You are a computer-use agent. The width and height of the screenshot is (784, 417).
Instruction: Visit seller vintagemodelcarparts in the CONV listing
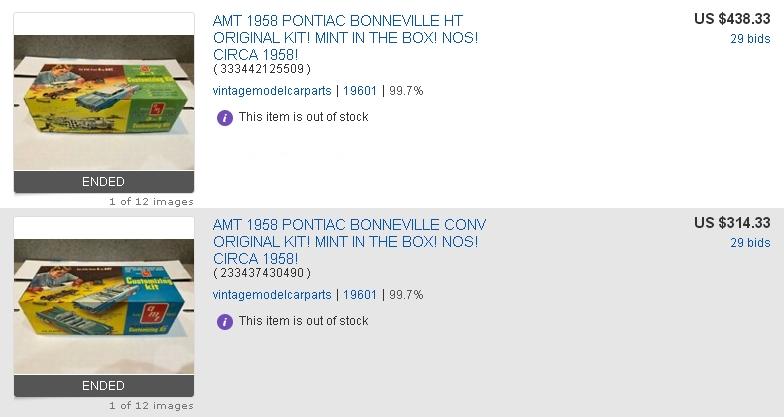tap(272, 295)
